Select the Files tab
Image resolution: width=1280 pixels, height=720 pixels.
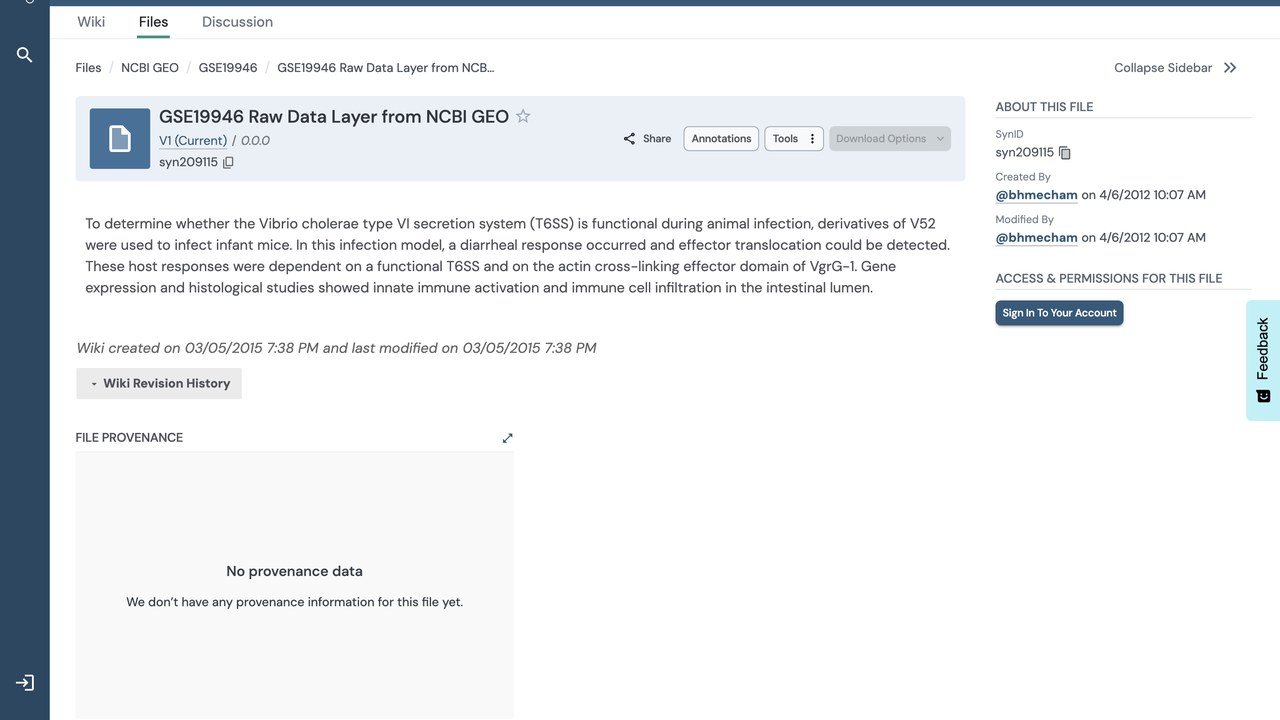[153, 21]
